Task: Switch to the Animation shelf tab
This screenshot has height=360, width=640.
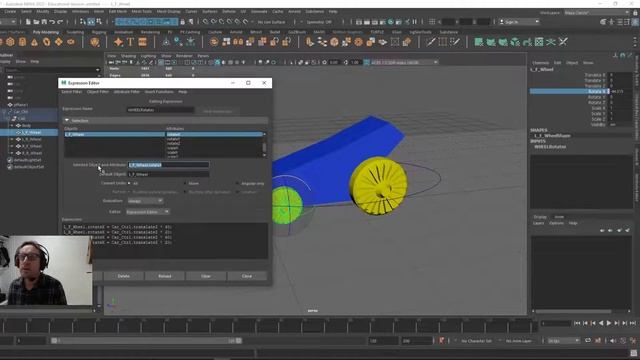Action: (x=123, y=32)
